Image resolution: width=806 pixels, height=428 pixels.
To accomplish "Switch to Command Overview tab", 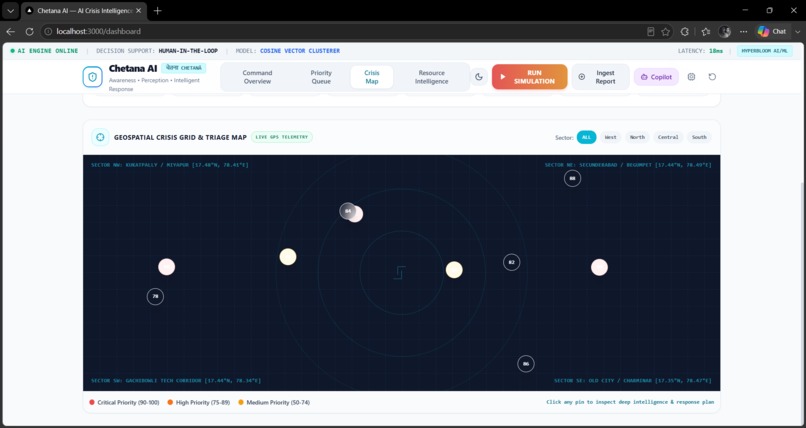I will (258, 77).
